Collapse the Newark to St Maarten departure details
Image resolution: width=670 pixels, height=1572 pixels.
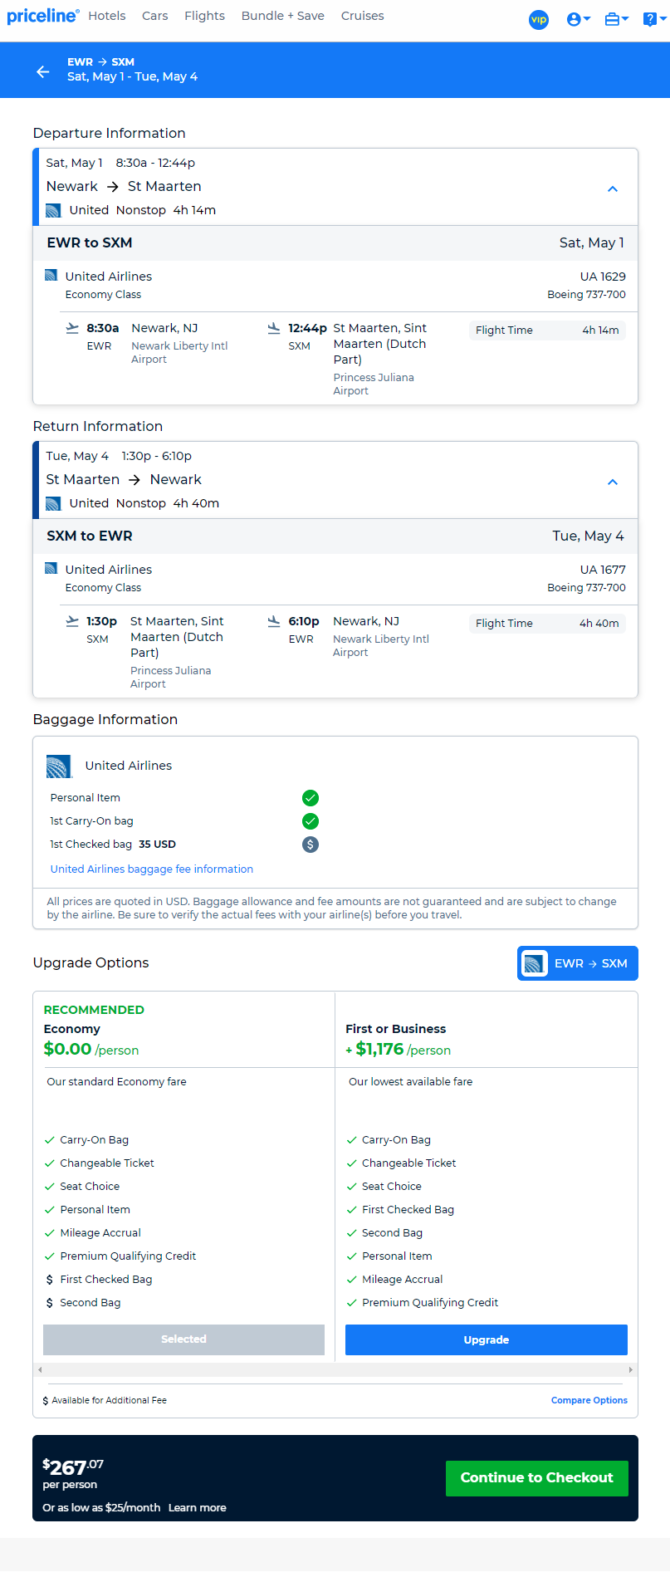[613, 188]
